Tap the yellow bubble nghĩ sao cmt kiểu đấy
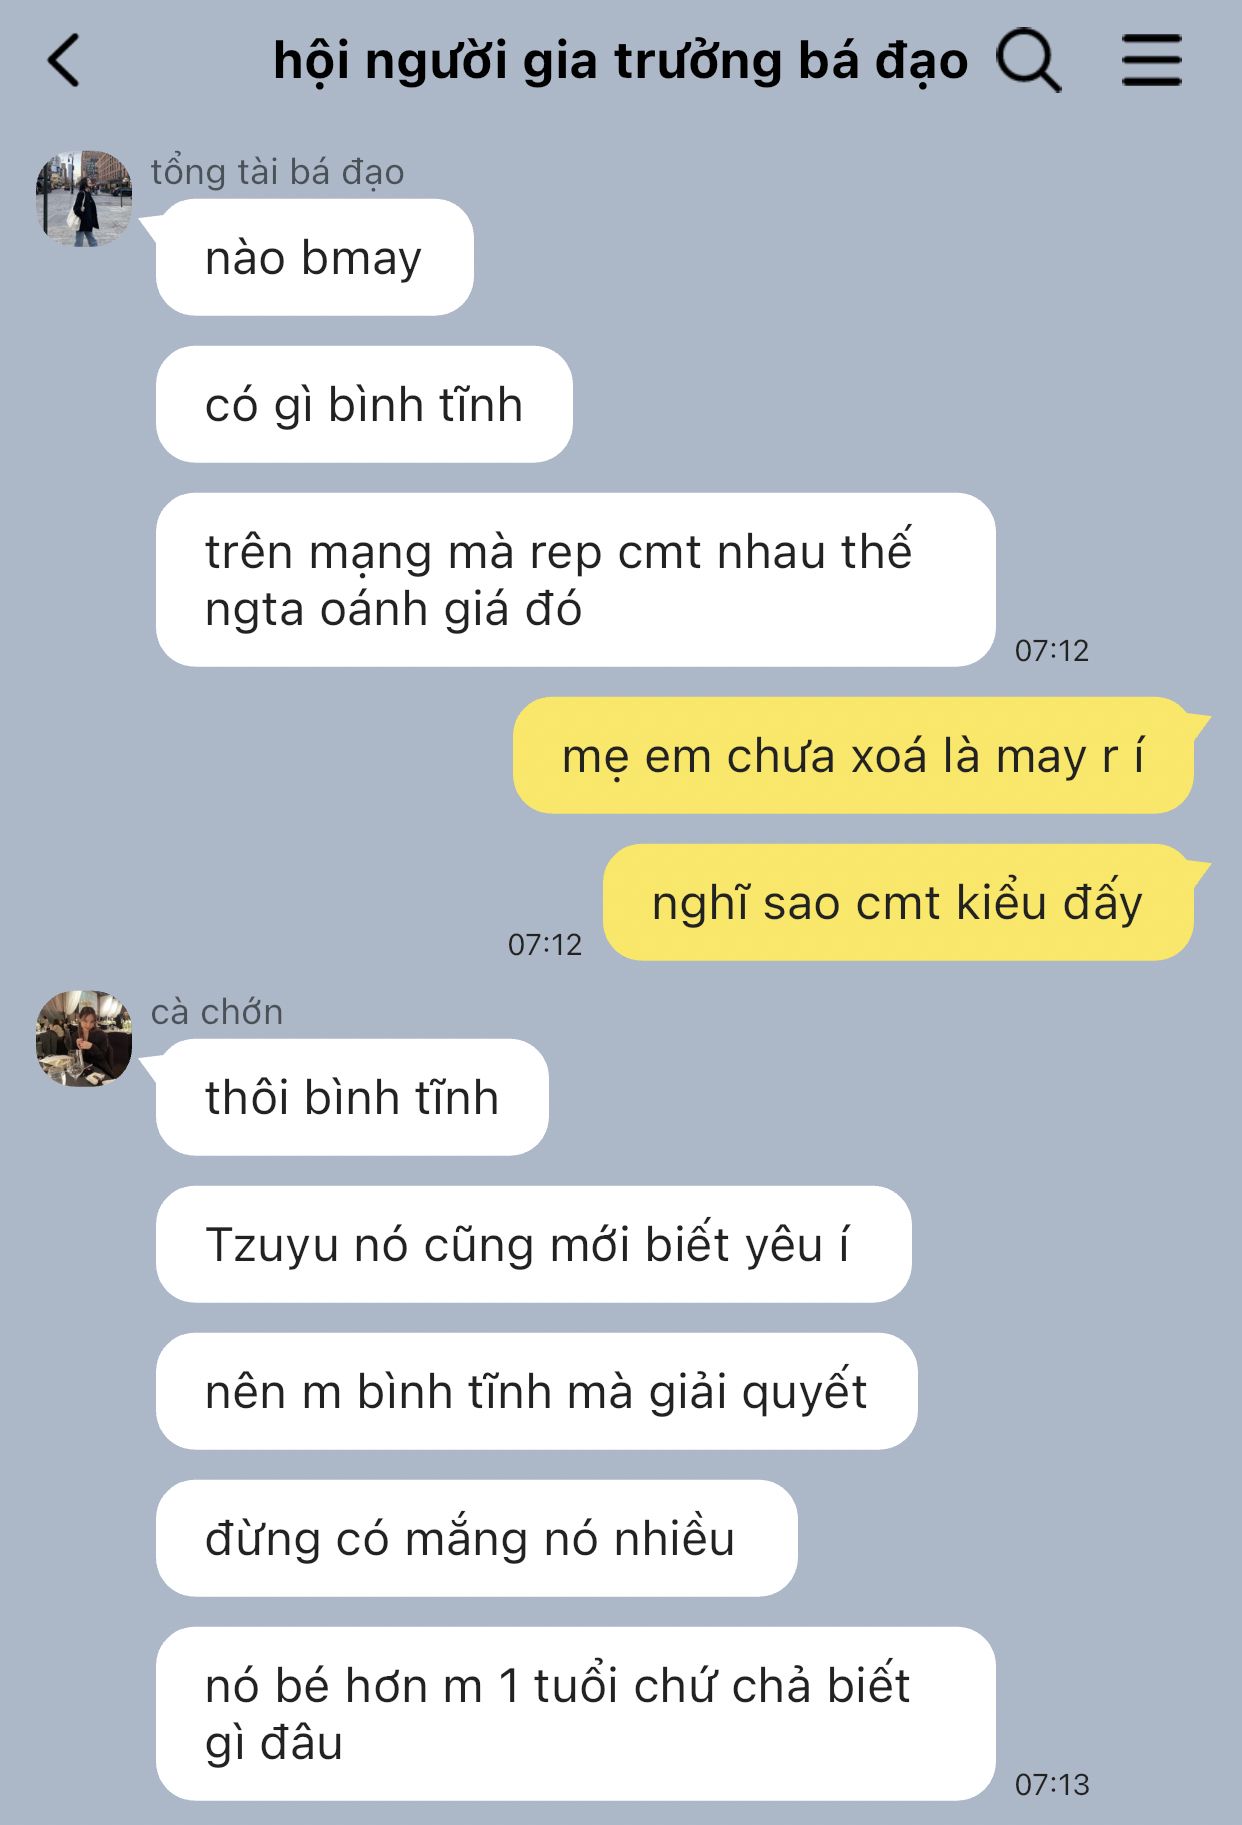The height and width of the screenshot is (1825, 1242). [898, 903]
